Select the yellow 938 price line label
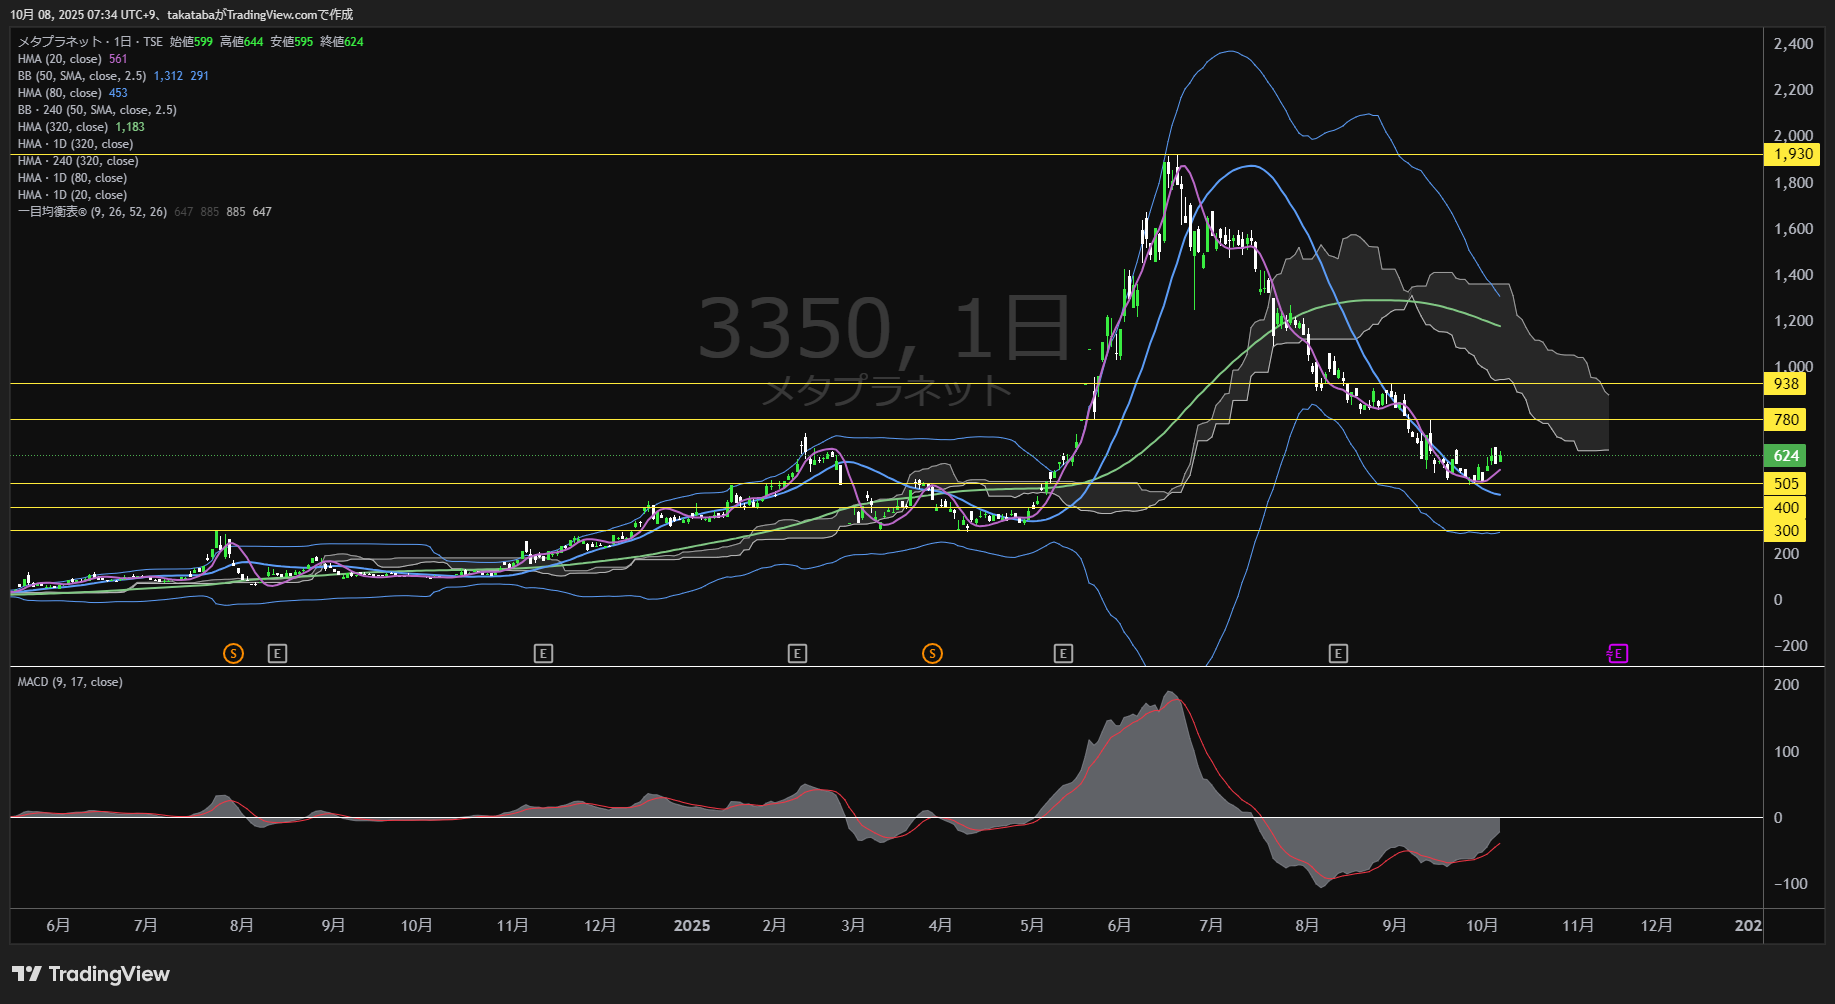The image size is (1835, 1004). coord(1786,384)
